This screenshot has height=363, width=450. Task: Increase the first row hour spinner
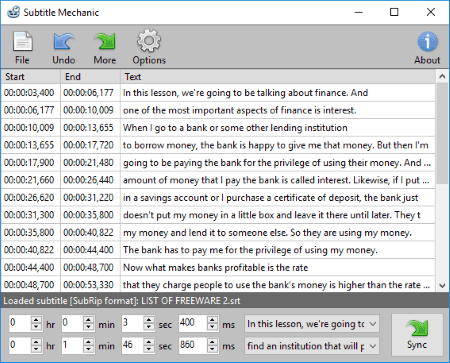36,320
